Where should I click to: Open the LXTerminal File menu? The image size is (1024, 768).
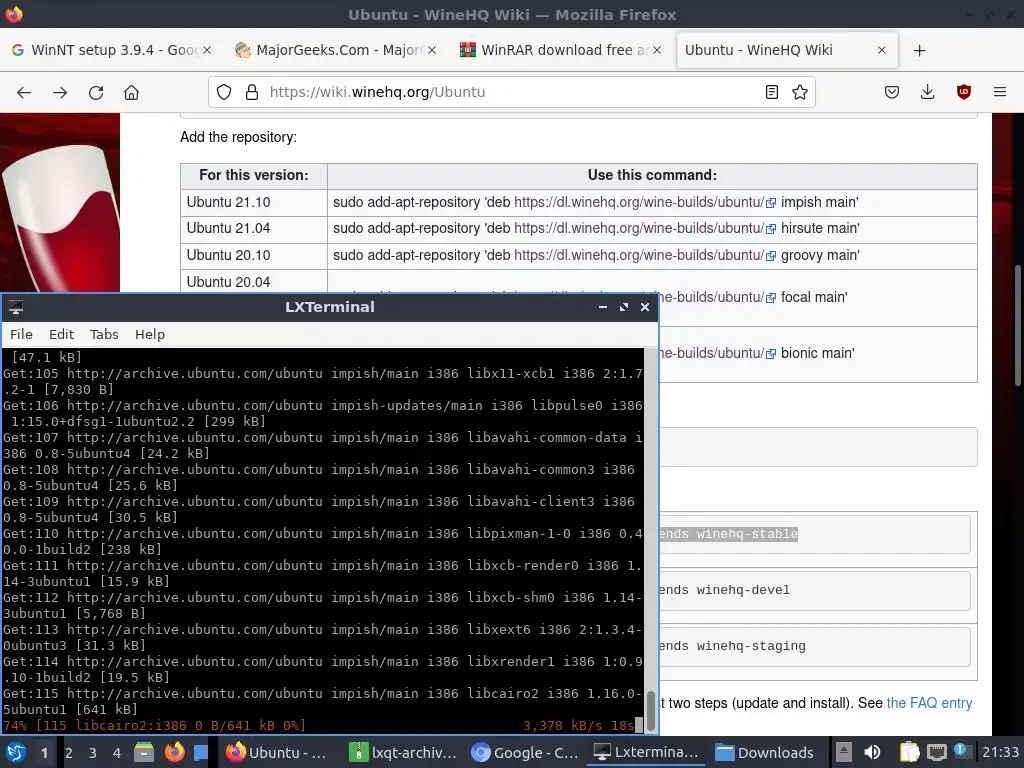[21, 334]
